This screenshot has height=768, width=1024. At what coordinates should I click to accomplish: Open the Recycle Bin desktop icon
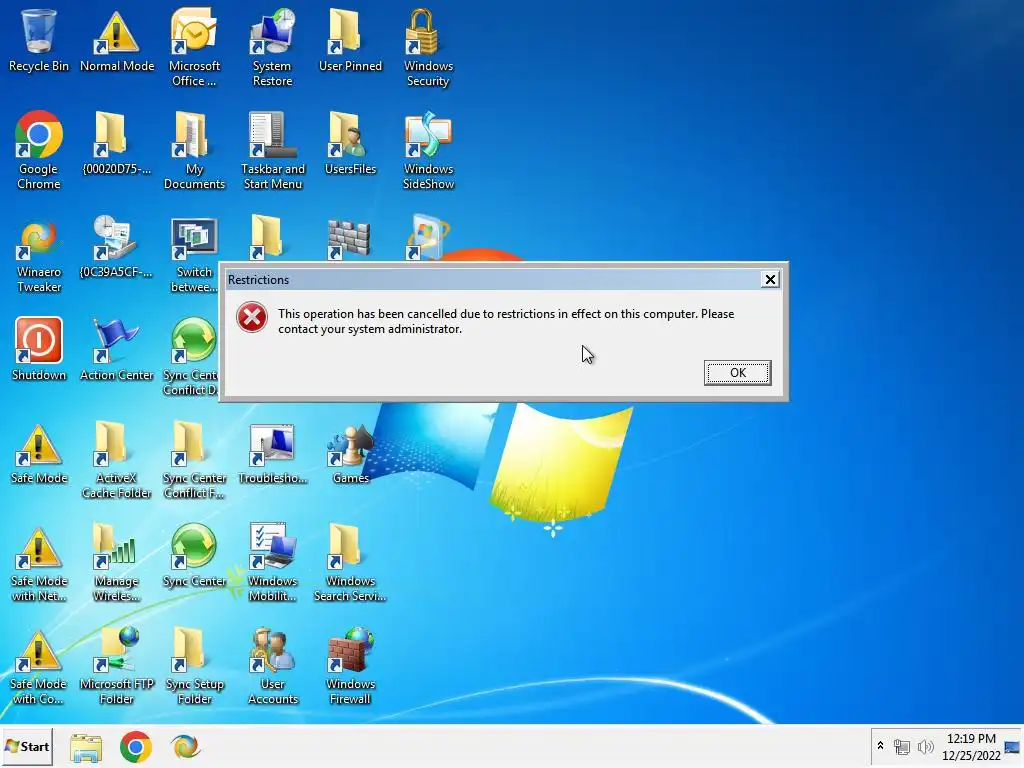[x=39, y=40]
